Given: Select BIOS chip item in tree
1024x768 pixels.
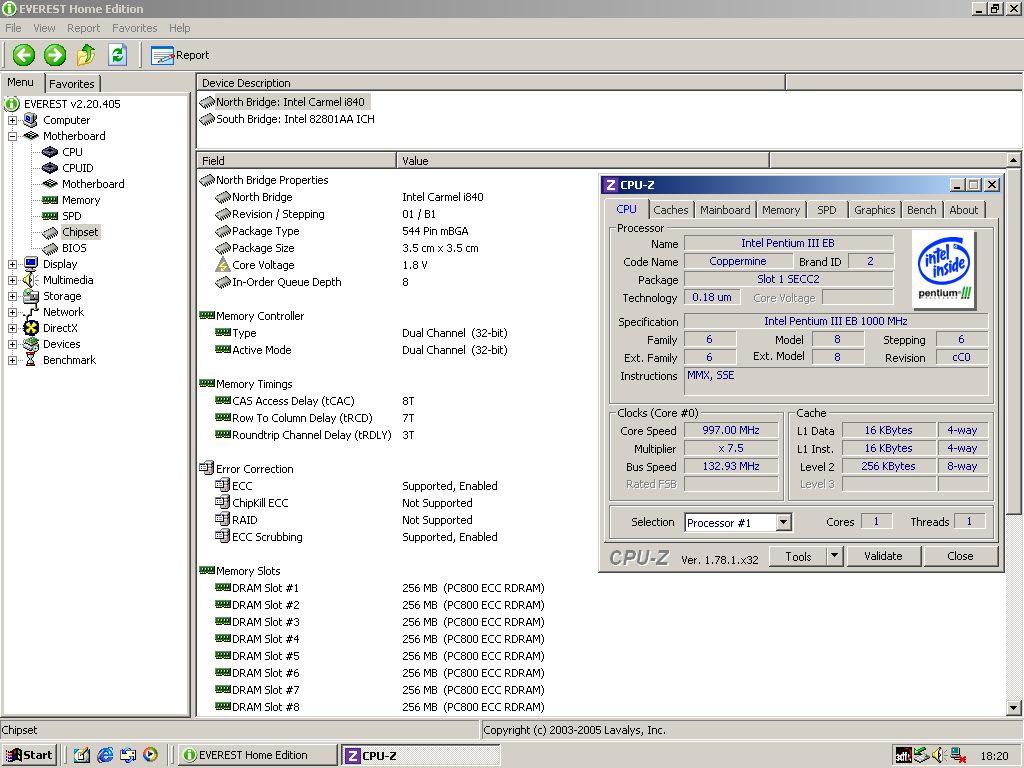Looking at the screenshot, I should pos(64,248).
